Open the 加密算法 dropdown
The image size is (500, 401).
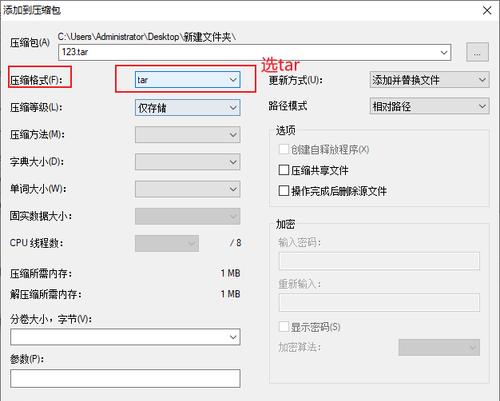coord(439,347)
